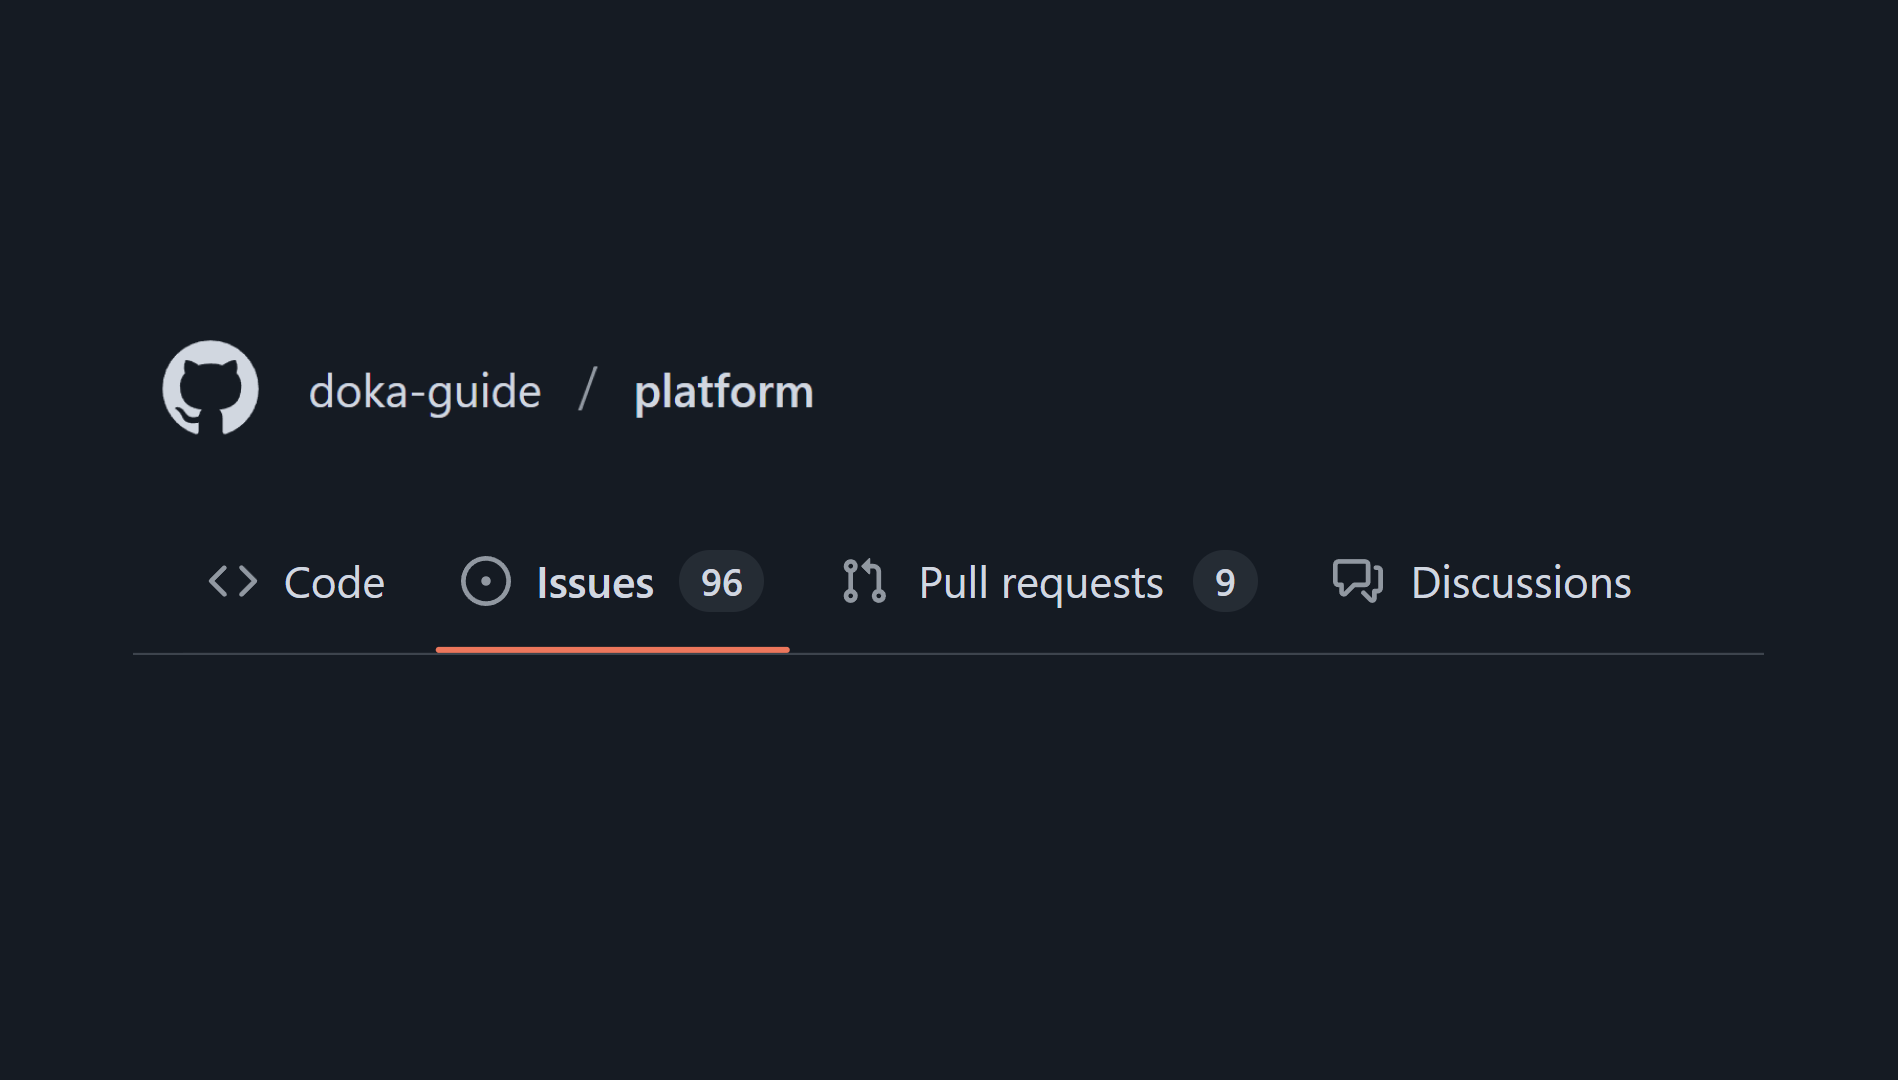Click the orange underline beneath Issues

612,650
